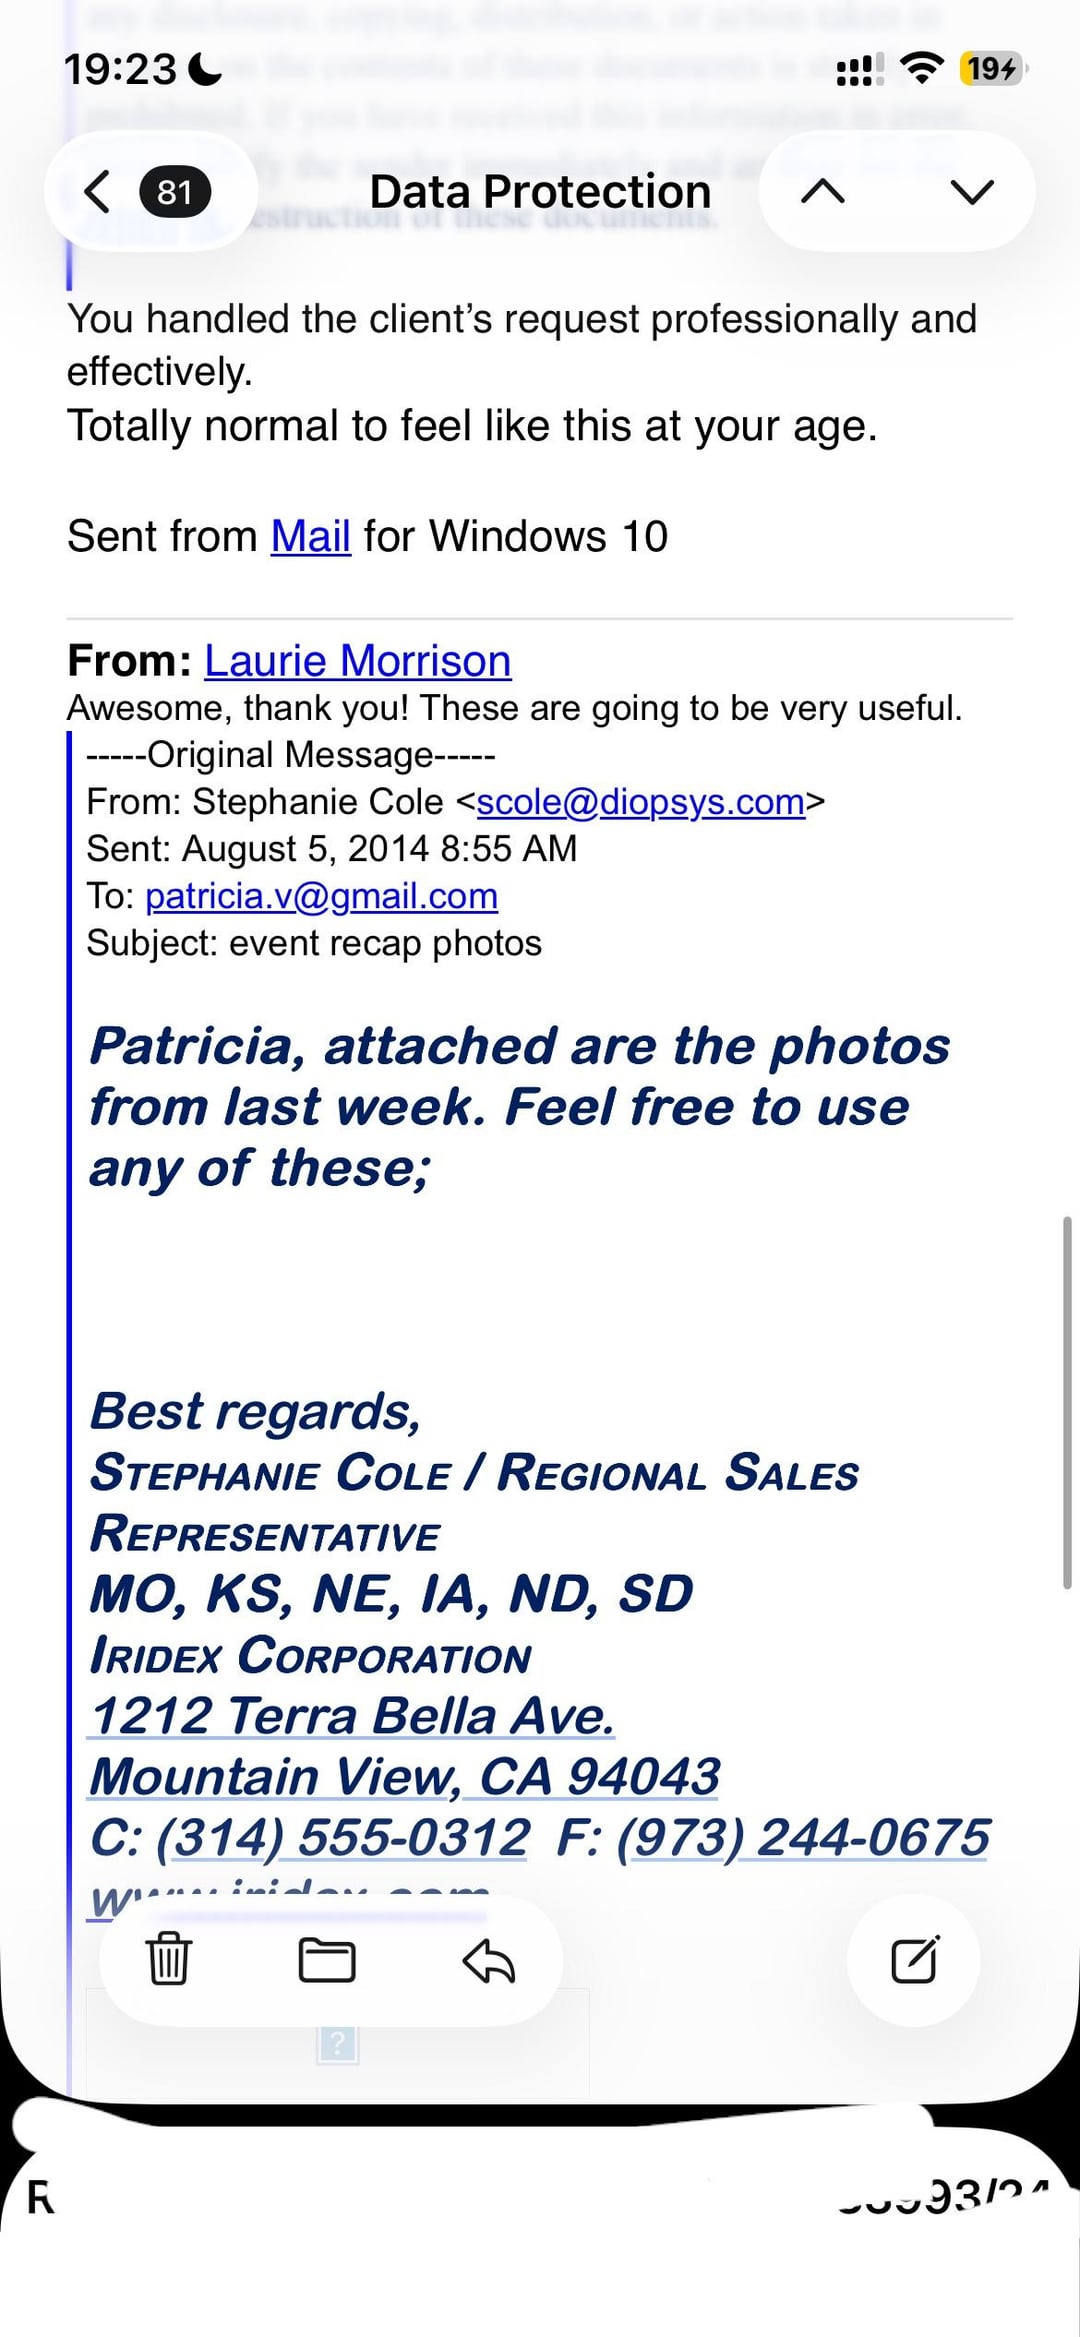Call cell number (314) 555-0312
The height and width of the screenshot is (2337, 1080).
[343, 1838]
